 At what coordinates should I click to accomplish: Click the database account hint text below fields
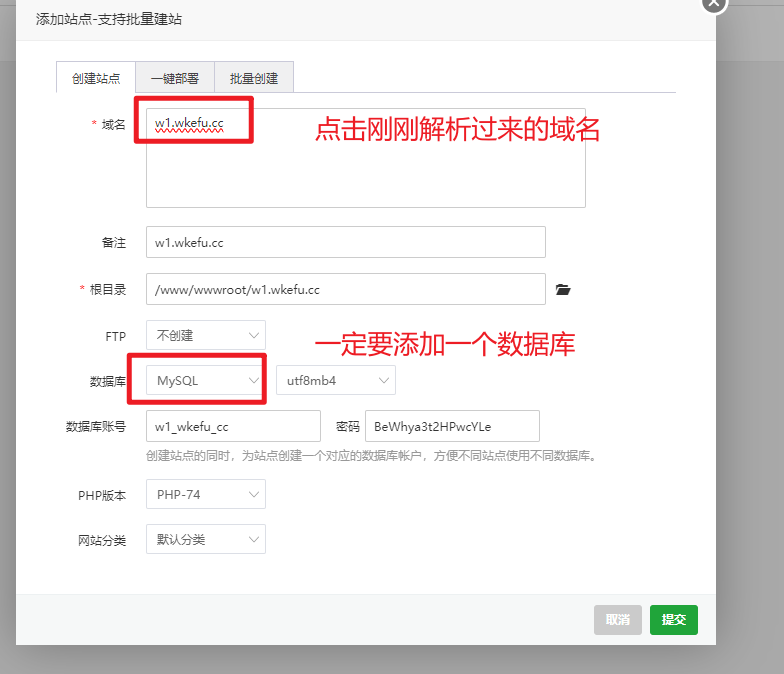click(x=370, y=456)
